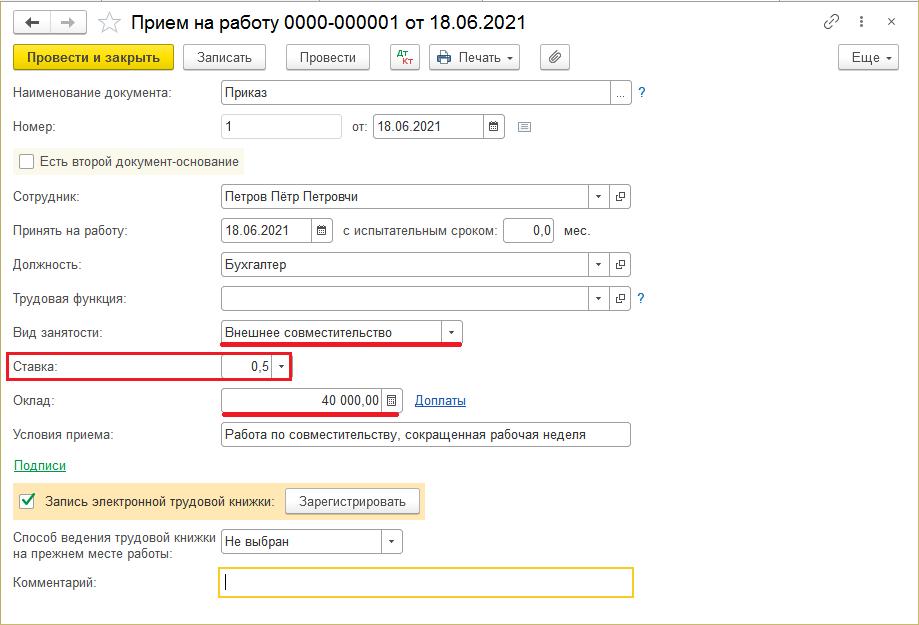Screen dimensions: 919x625
Task: Open calculator icon in Оклад field
Action: 392,401
